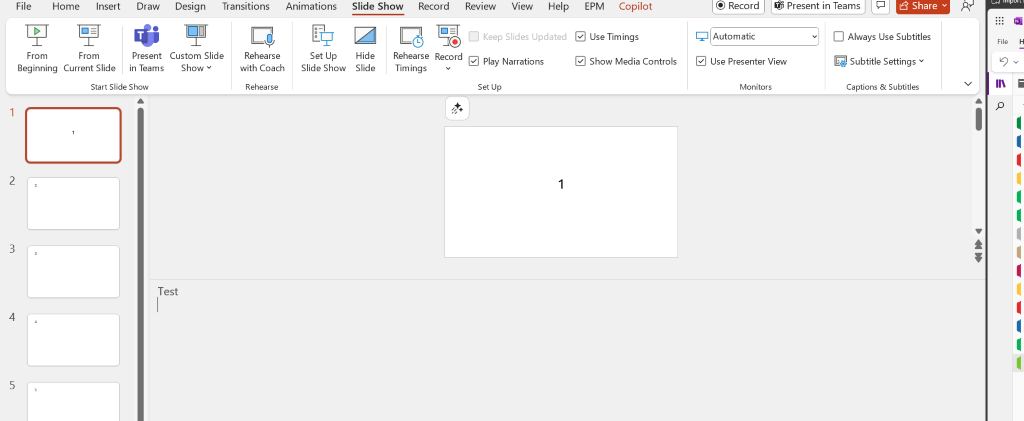
Task: Click the Share button
Action: coord(923,6)
